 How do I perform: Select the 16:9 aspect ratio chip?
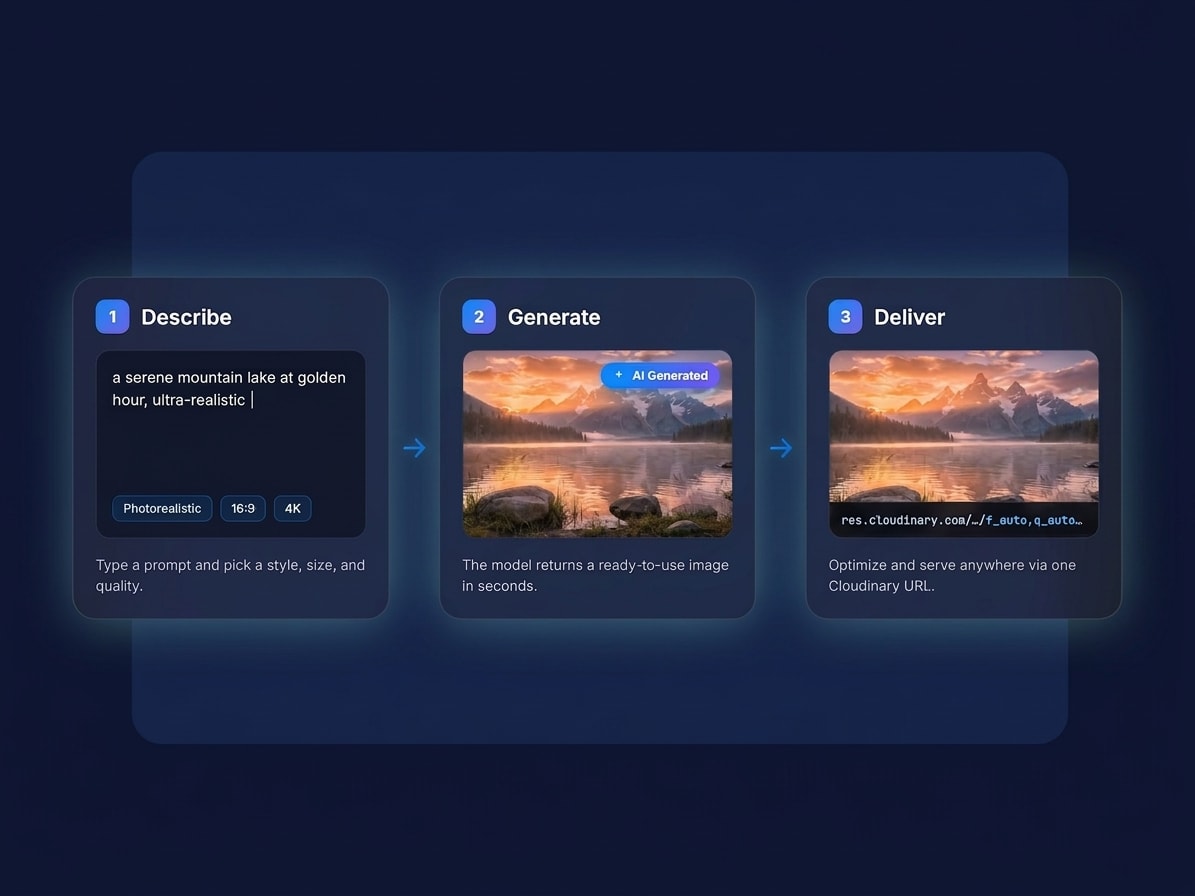coord(243,508)
